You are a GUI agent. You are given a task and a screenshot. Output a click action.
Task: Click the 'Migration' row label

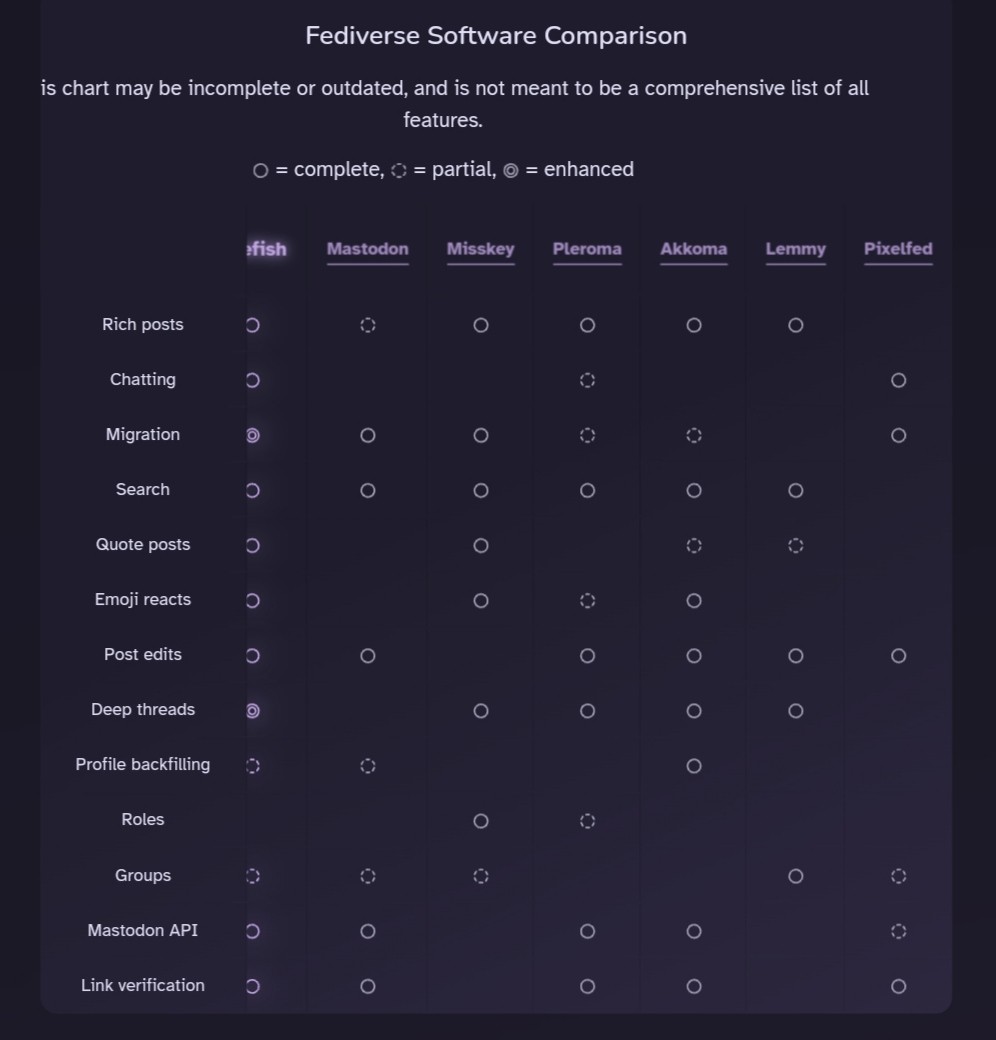coord(143,434)
